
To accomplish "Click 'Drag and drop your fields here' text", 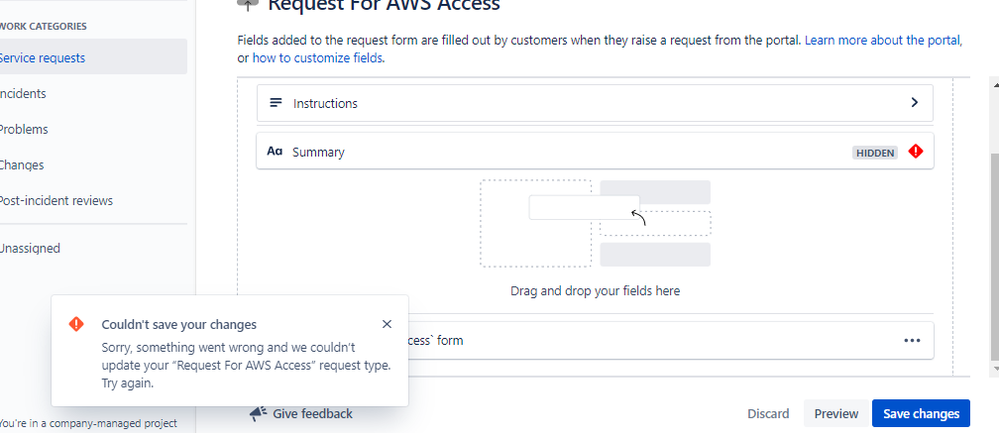I will click(595, 291).
